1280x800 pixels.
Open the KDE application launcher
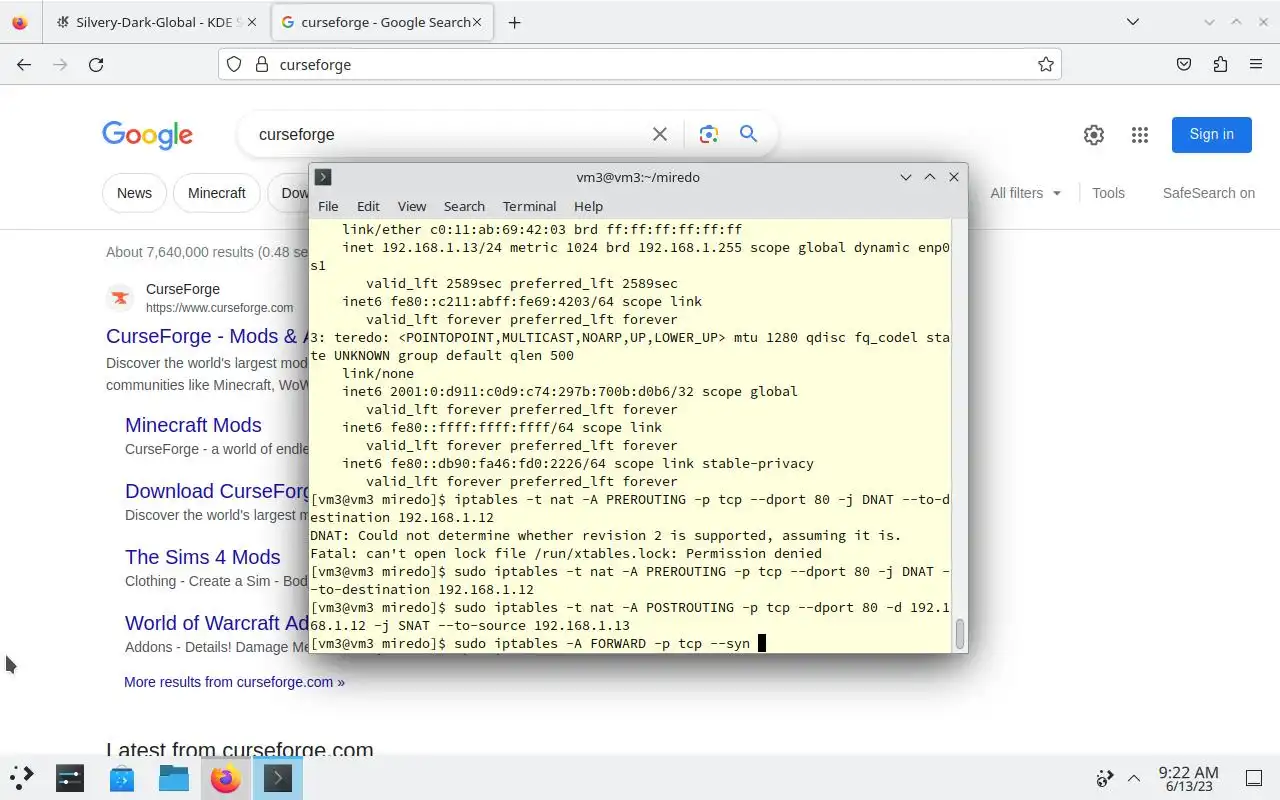pyautogui.click(x=21, y=777)
